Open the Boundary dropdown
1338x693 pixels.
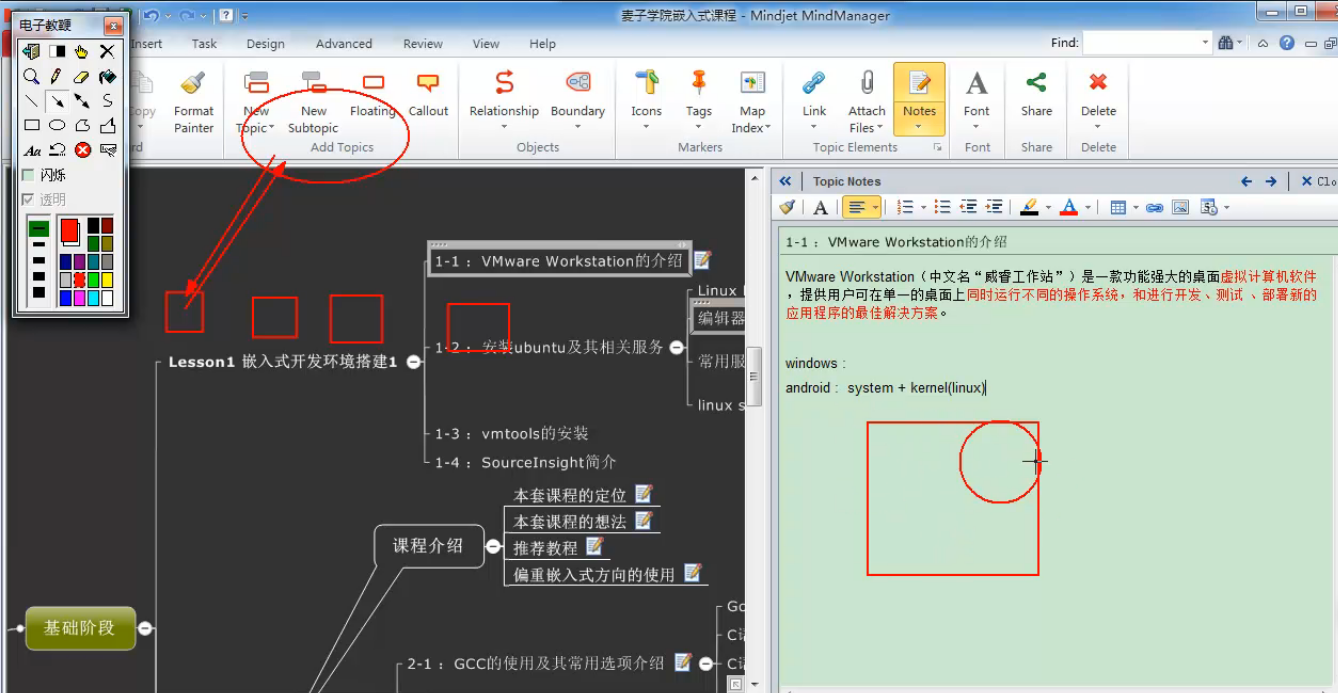click(577, 127)
